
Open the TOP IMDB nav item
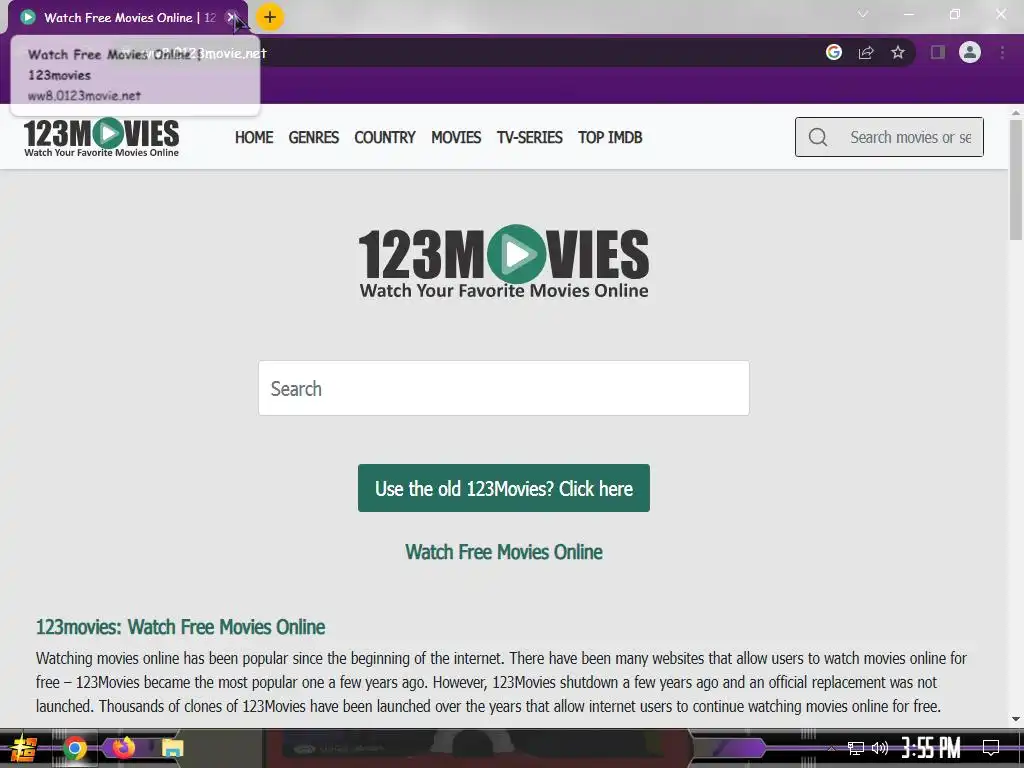(610, 137)
